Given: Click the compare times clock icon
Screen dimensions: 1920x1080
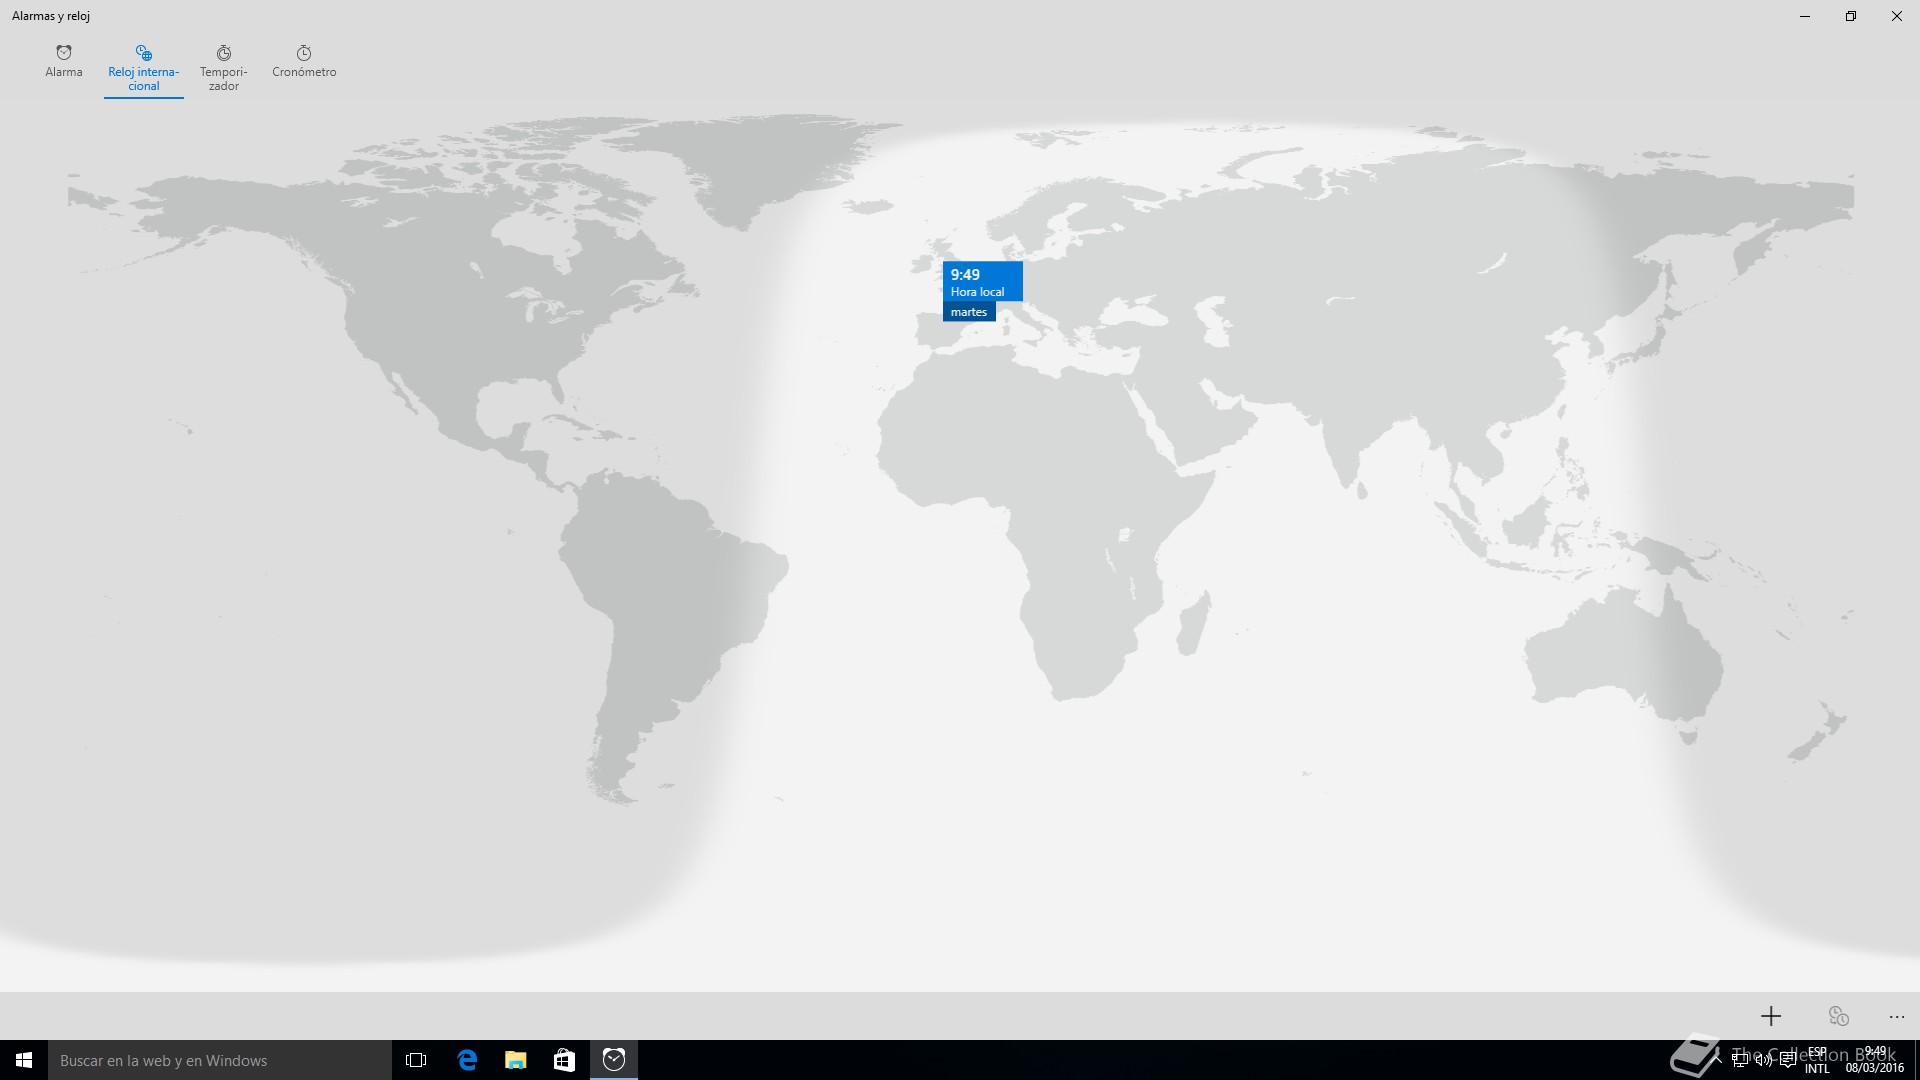Looking at the screenshot, I should (x=1838, y=1016).
